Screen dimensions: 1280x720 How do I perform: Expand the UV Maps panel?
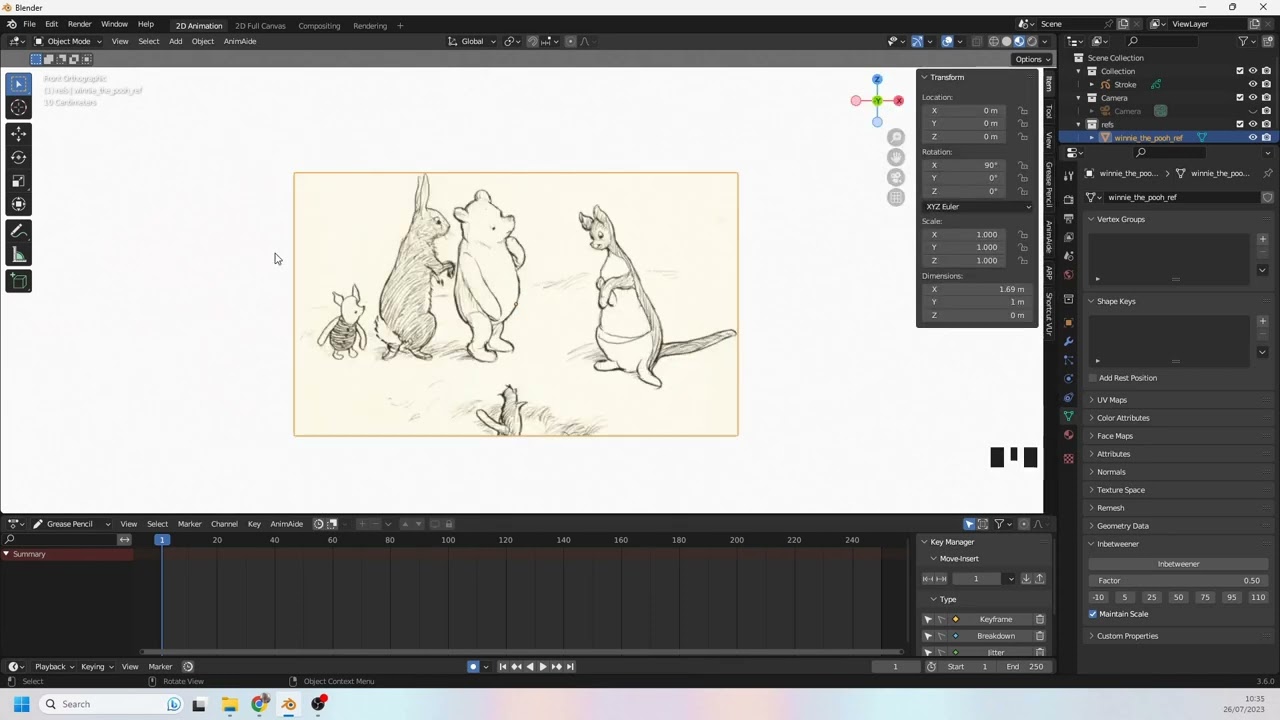pyautogui.click(x=1110, y=400)
